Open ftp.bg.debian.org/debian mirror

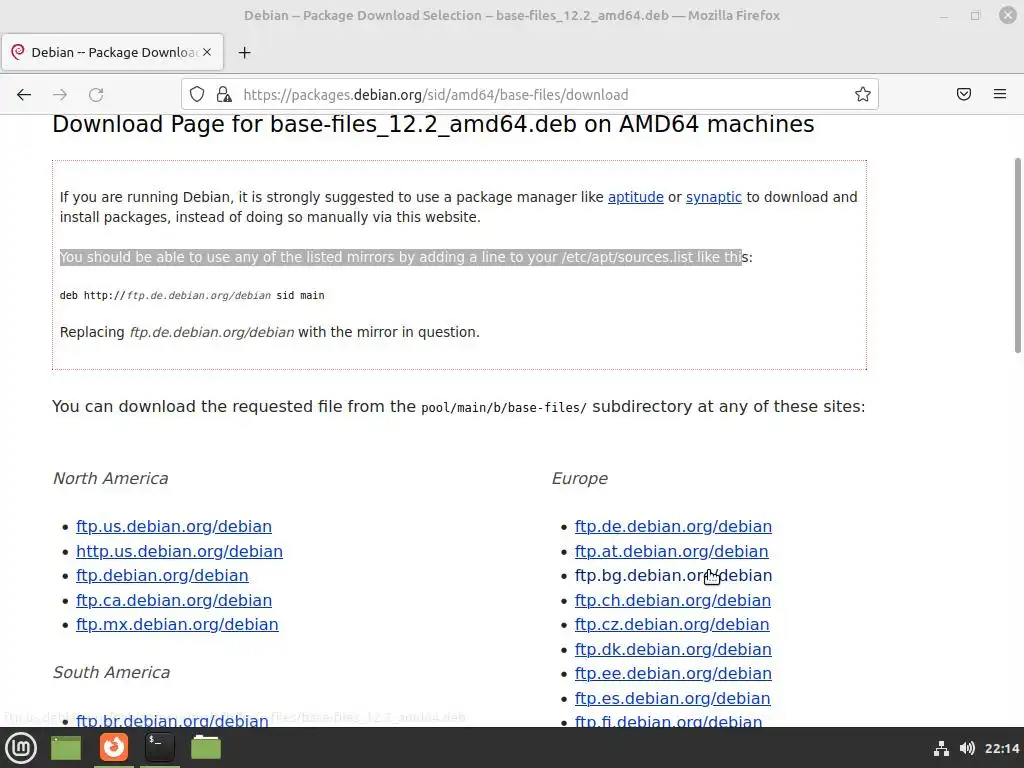(x=673, y=575)
